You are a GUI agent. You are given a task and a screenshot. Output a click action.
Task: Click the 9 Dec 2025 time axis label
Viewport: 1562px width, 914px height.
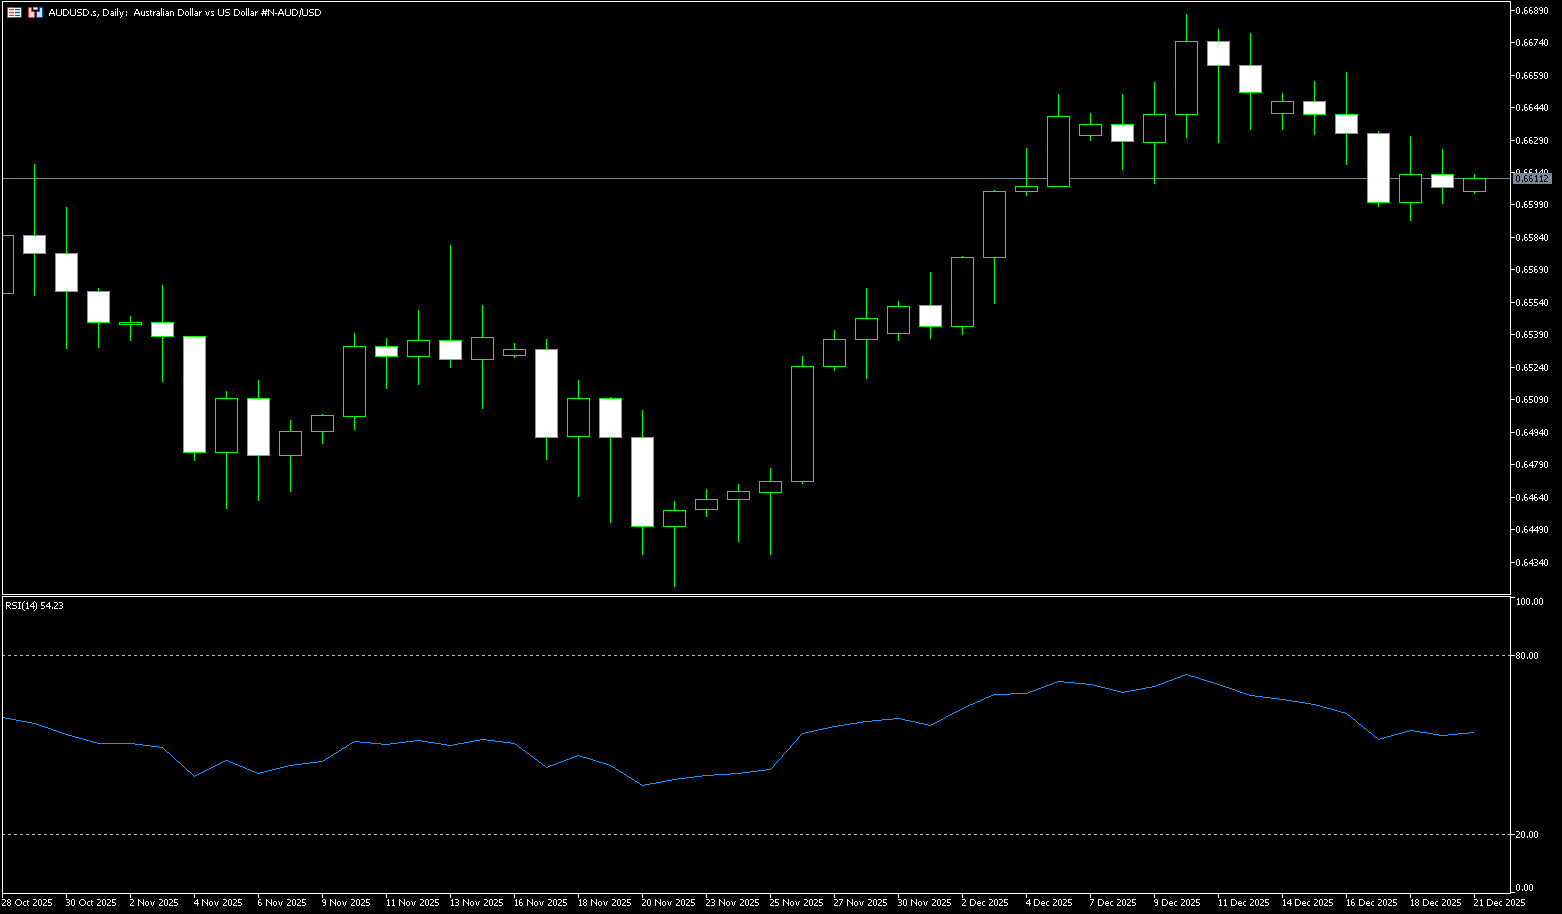[1176, 903]
